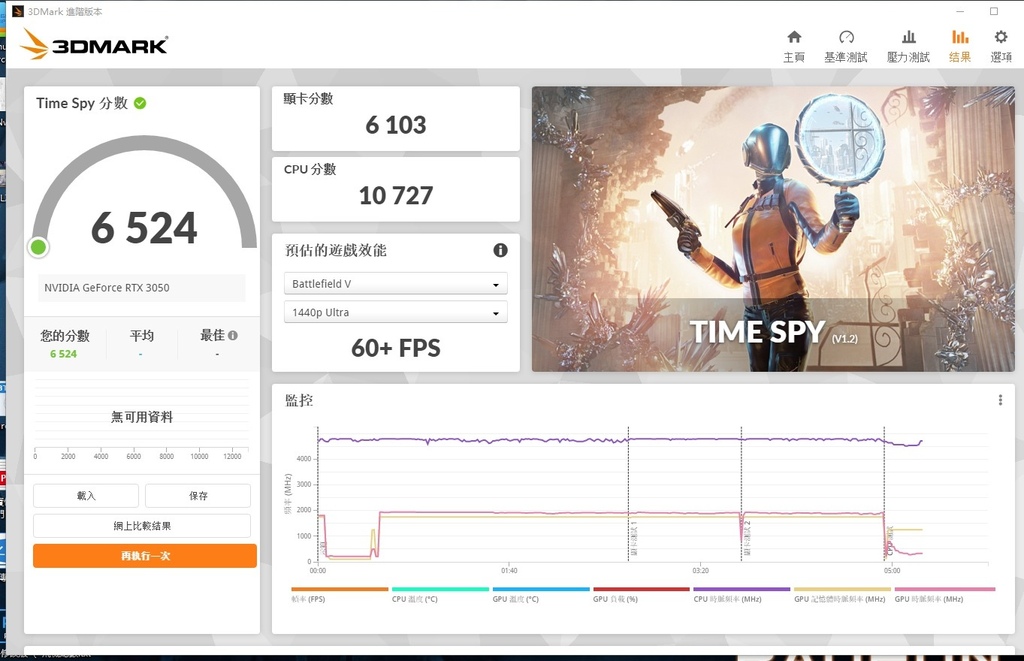
Task: Click the 網上比較結果 compare online button
Action: pyautogui.click(x=142, y=526)
